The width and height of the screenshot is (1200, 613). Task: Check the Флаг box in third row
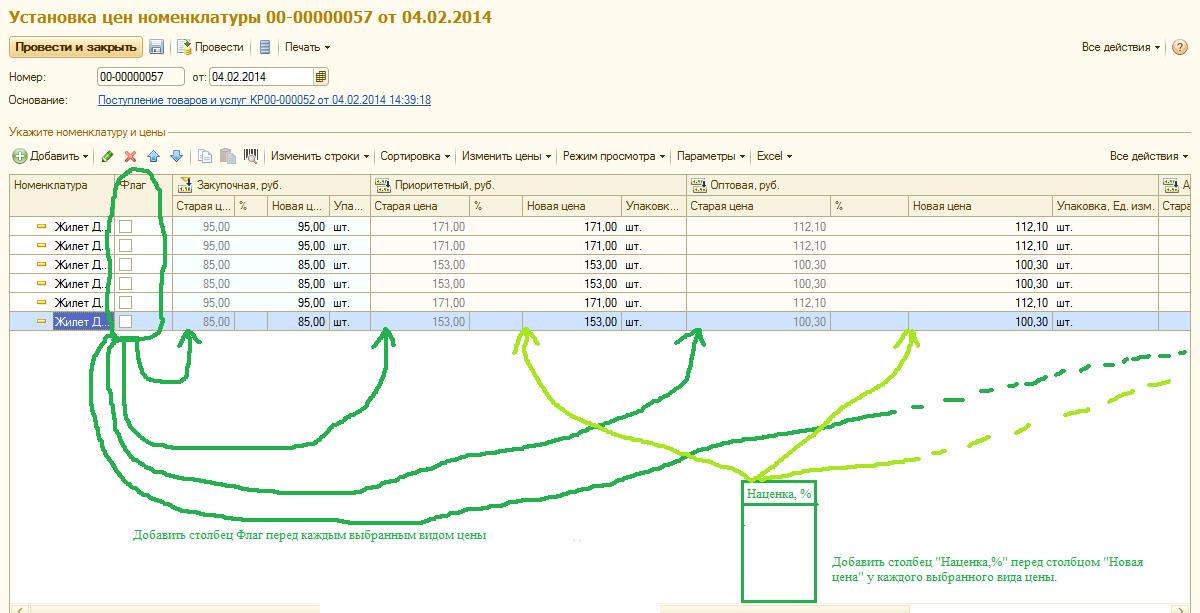click(x=126, y=265)
